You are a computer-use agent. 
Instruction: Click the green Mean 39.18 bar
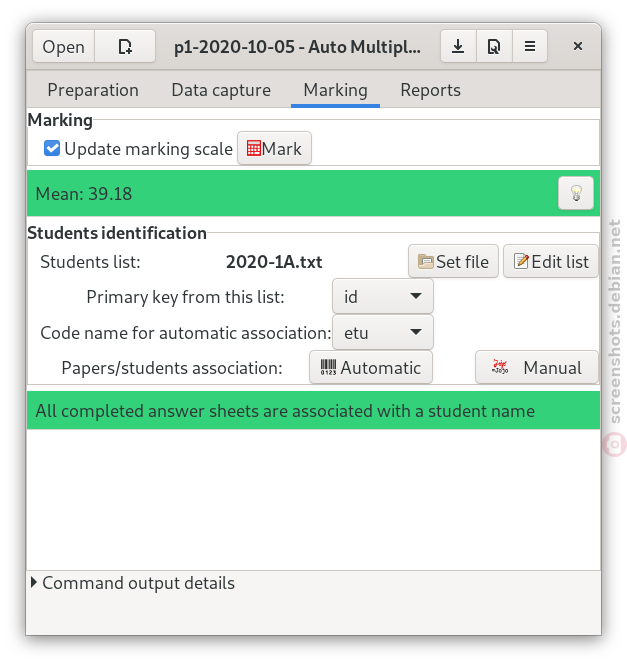point(313,193)
